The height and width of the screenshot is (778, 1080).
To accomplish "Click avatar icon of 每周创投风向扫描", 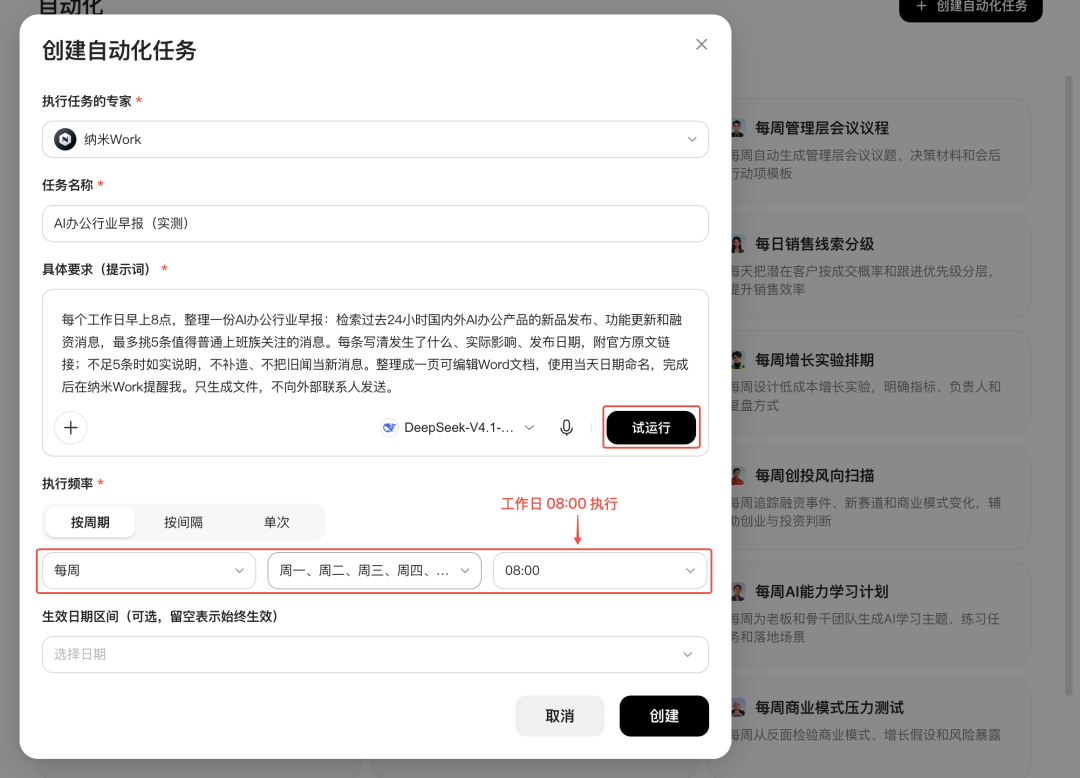I will (x=738, y=476).
